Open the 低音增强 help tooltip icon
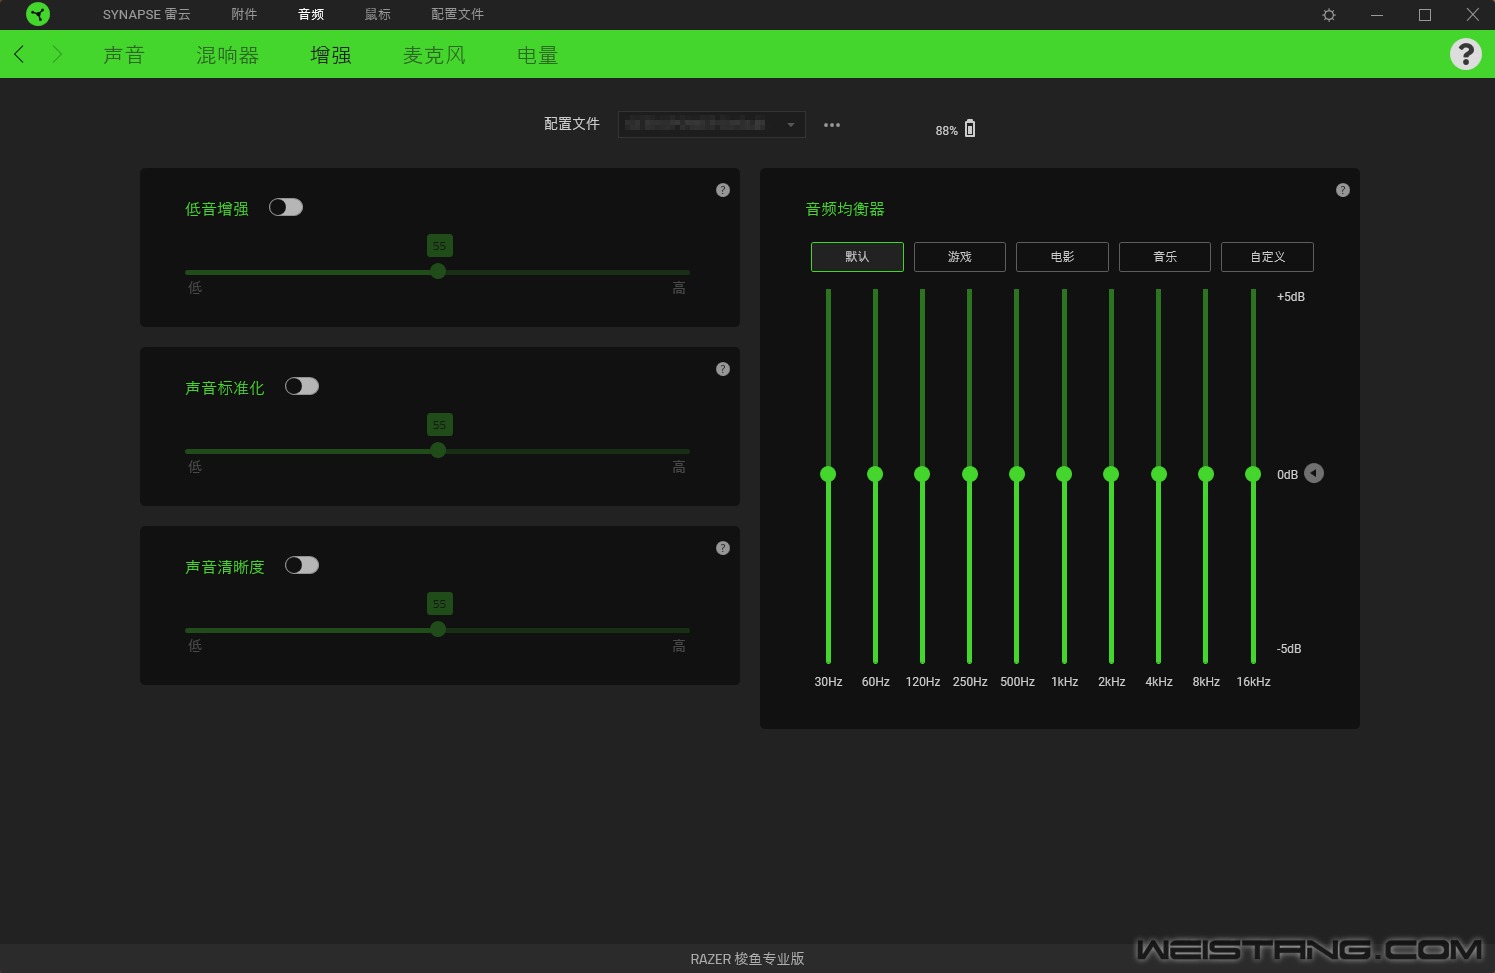This screenshot has height=973, width=1495. (x=723, y=189)
